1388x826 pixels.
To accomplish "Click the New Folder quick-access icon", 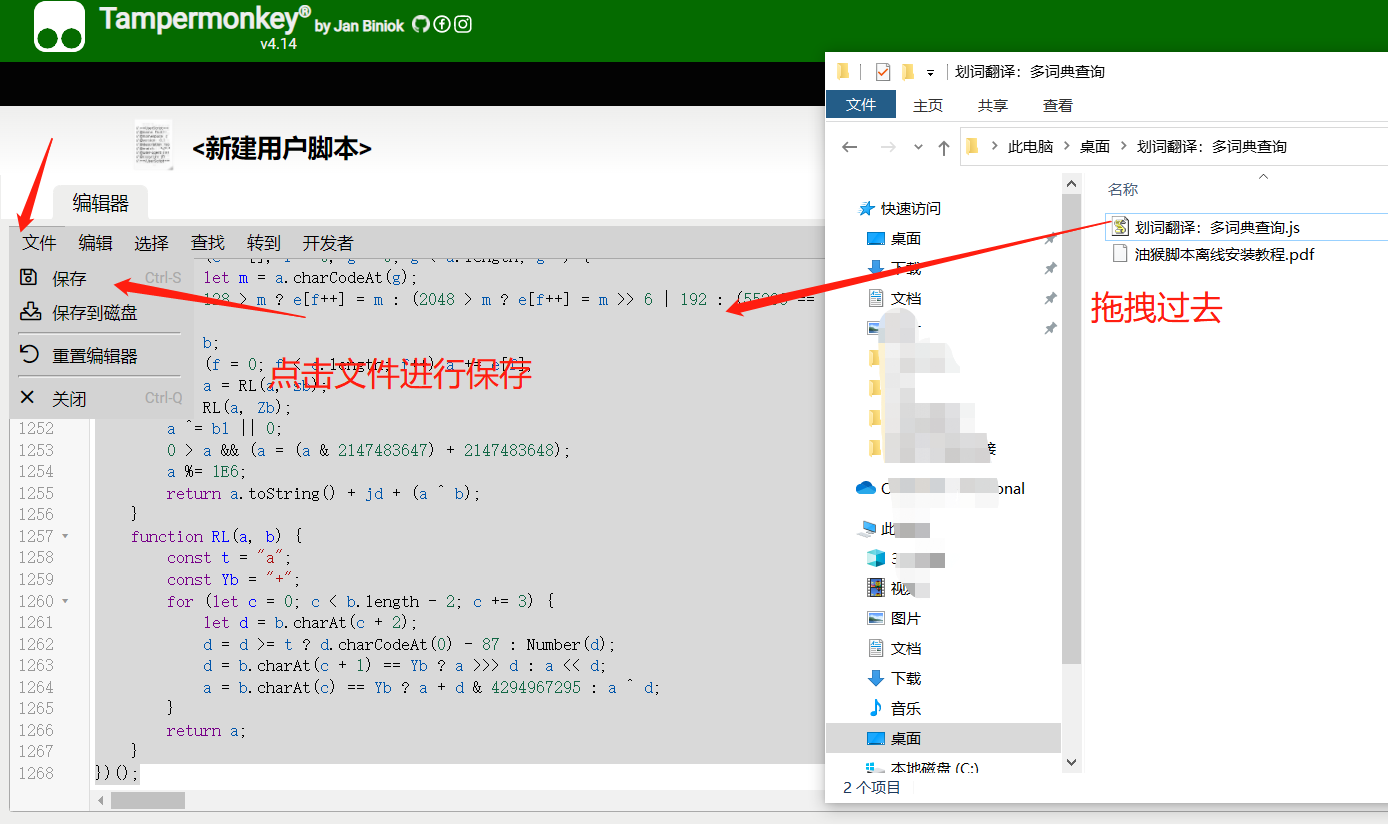I will tap(908, 71).
